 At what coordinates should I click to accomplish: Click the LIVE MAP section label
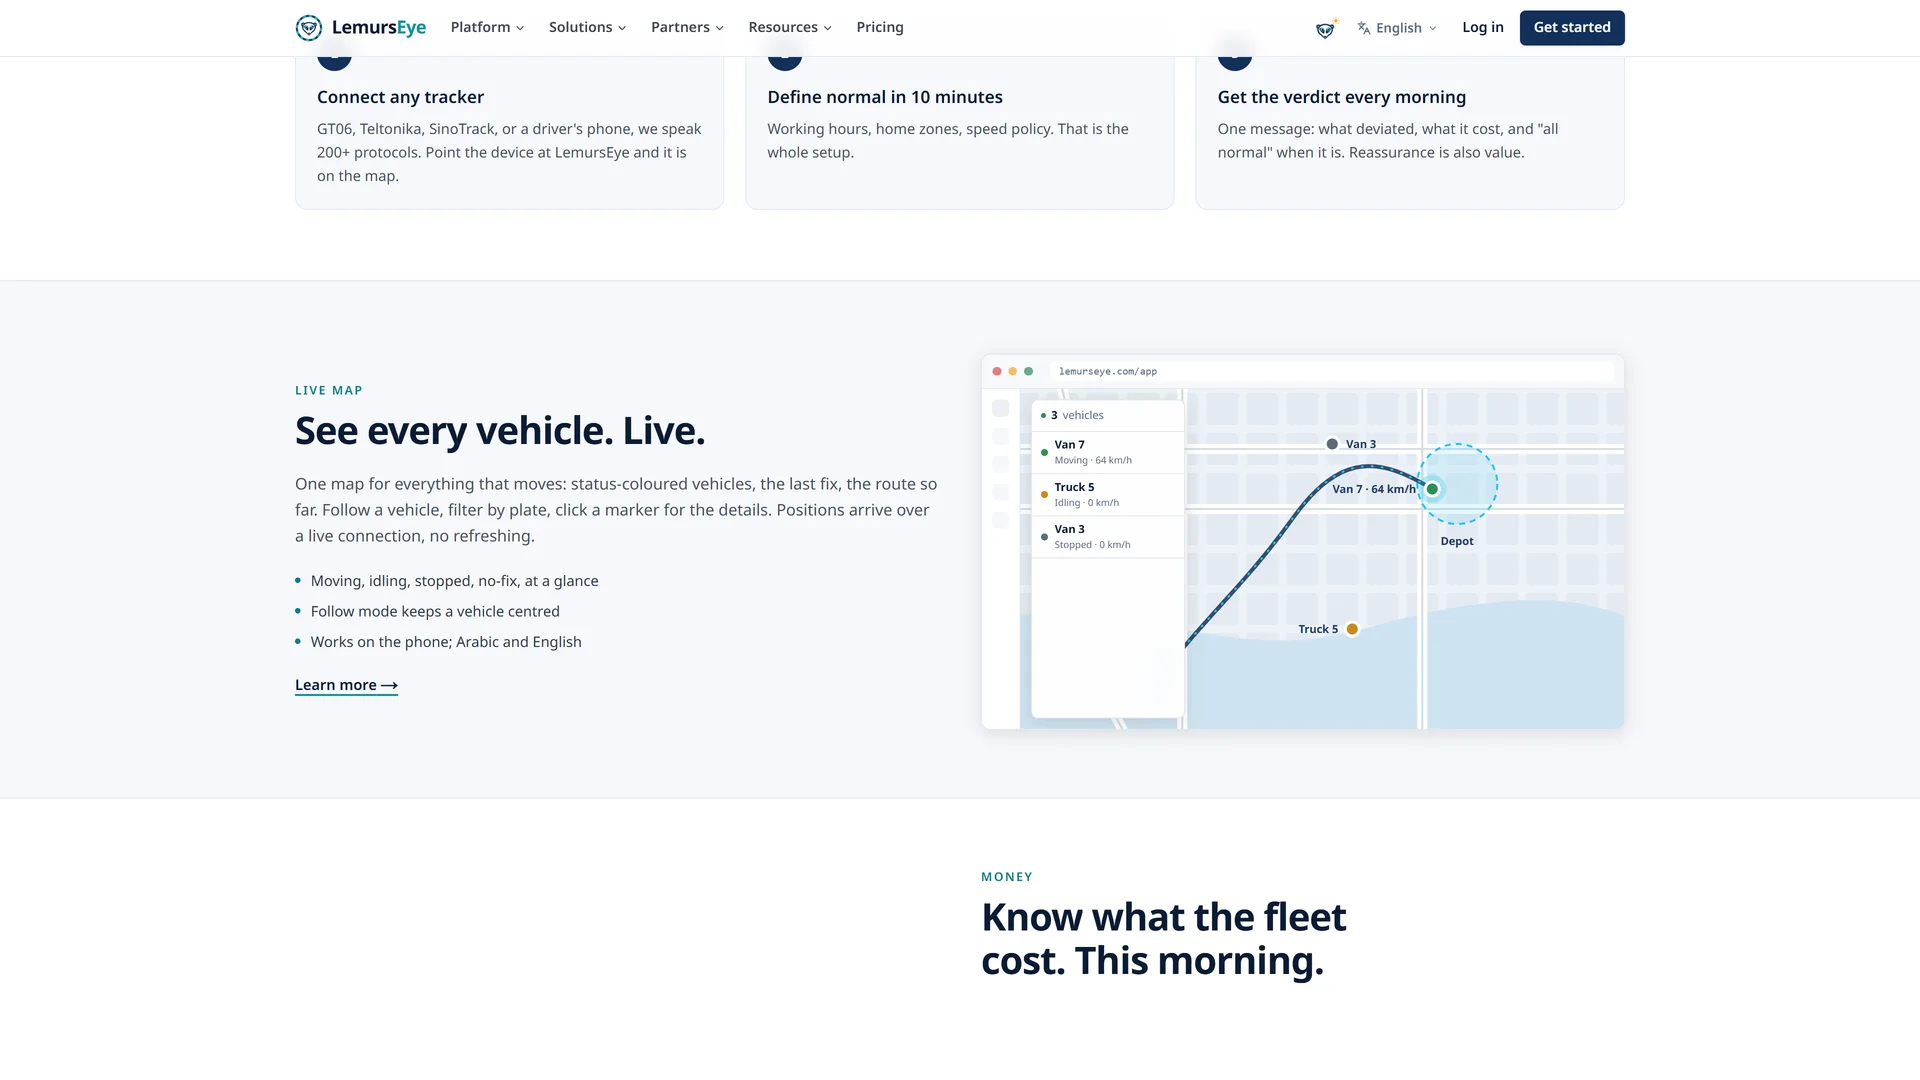point(329,390)
